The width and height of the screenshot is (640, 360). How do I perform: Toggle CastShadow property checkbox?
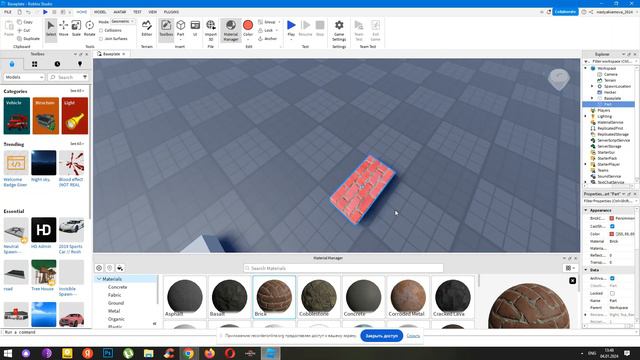612,226
